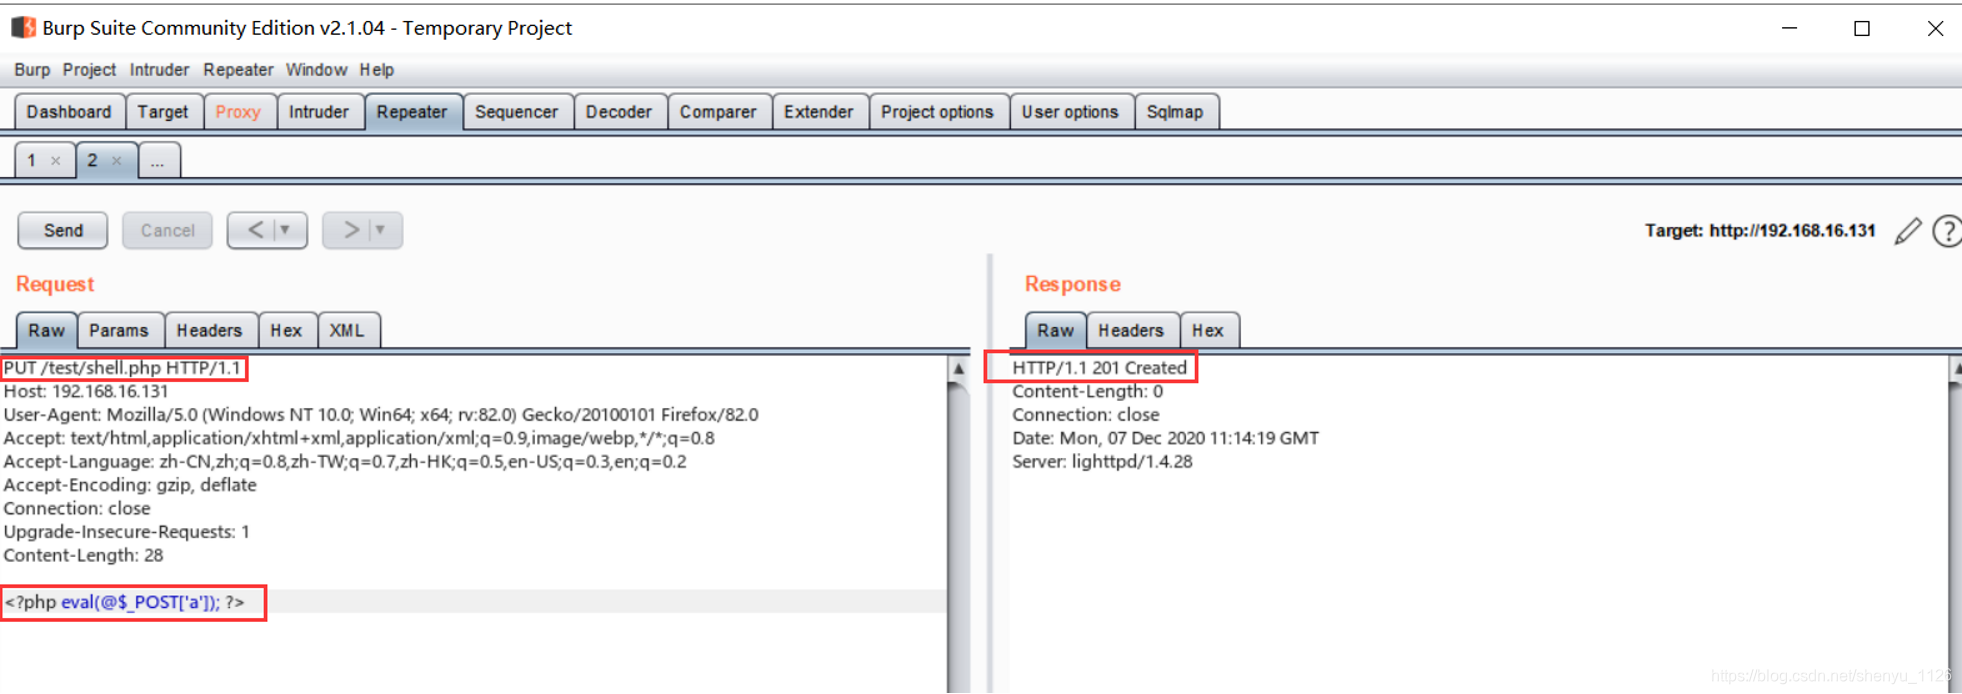Click the Burp Suite logo icon
Viewport: 1962px width, 694px height.
23,28
